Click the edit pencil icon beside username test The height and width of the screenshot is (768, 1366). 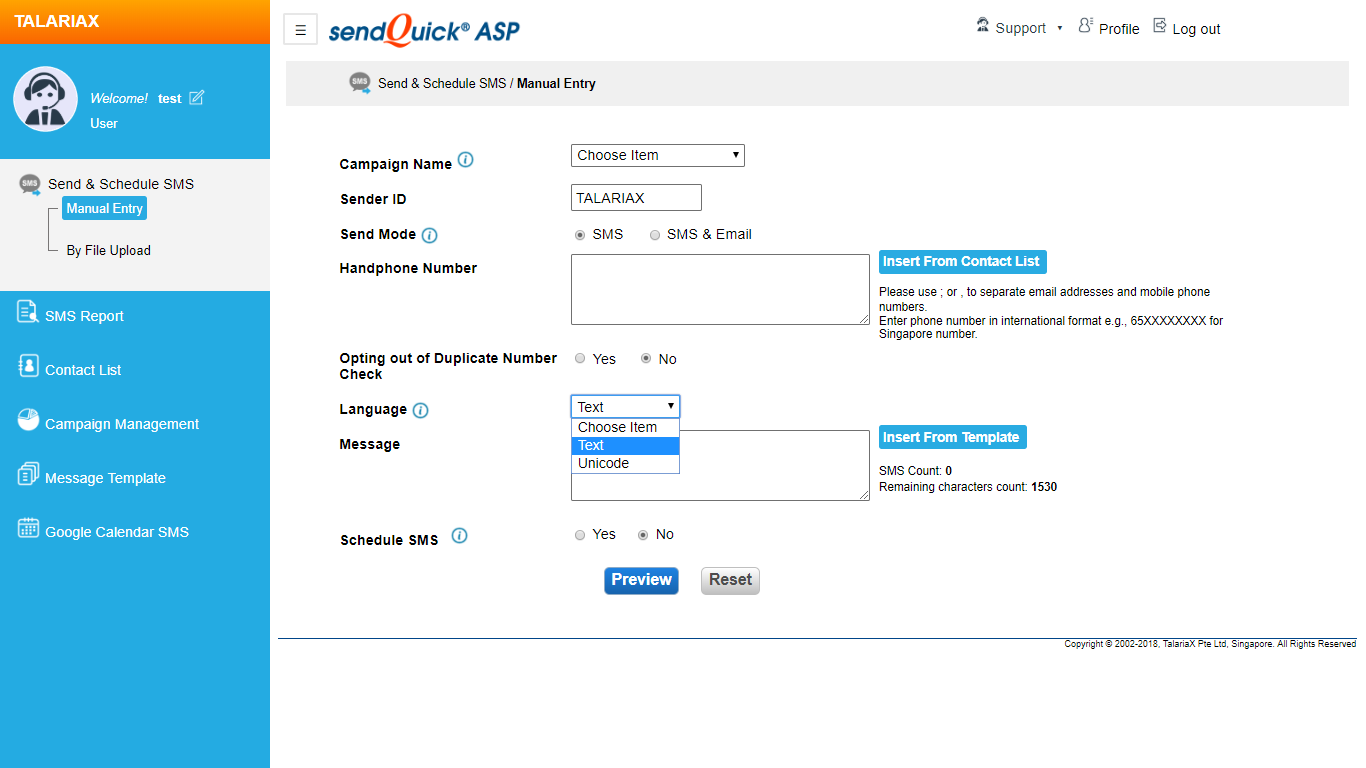coord(196,97)
